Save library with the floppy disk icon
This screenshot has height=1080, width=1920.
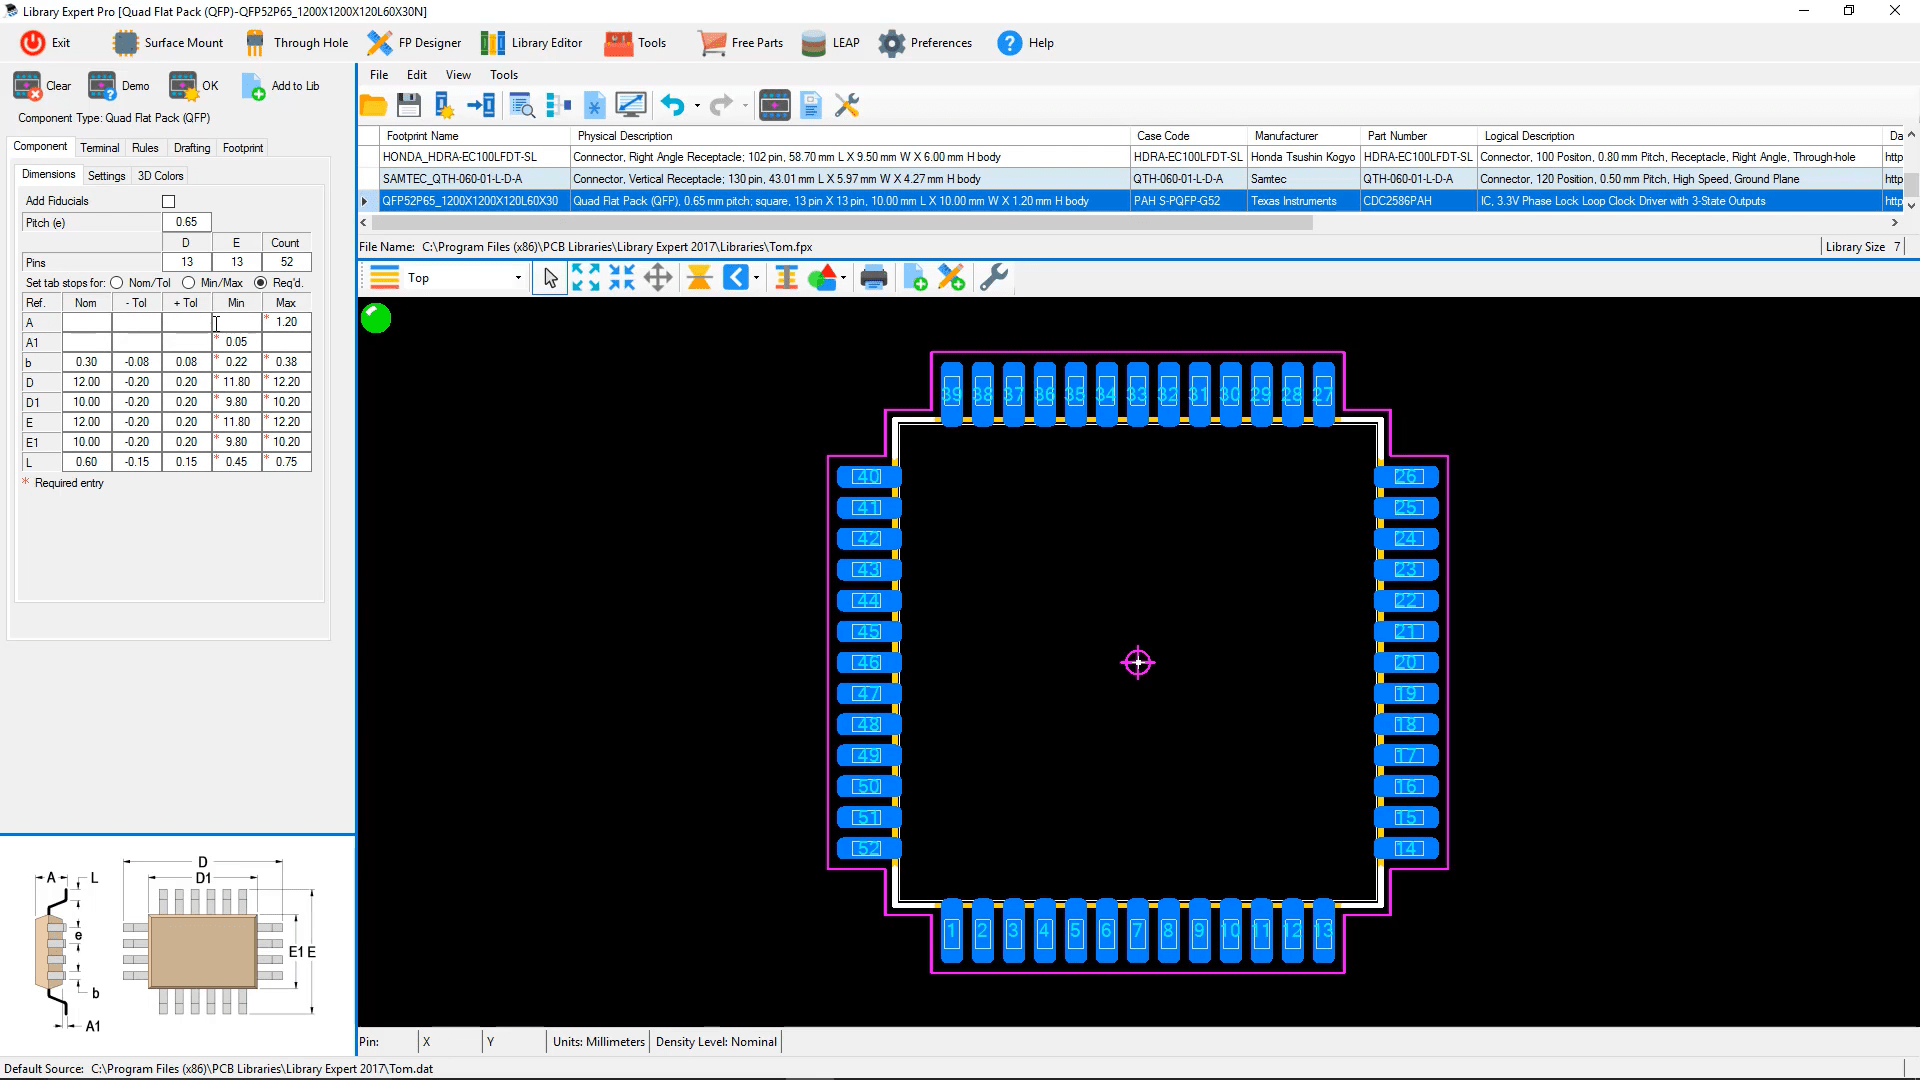point(408,105)
